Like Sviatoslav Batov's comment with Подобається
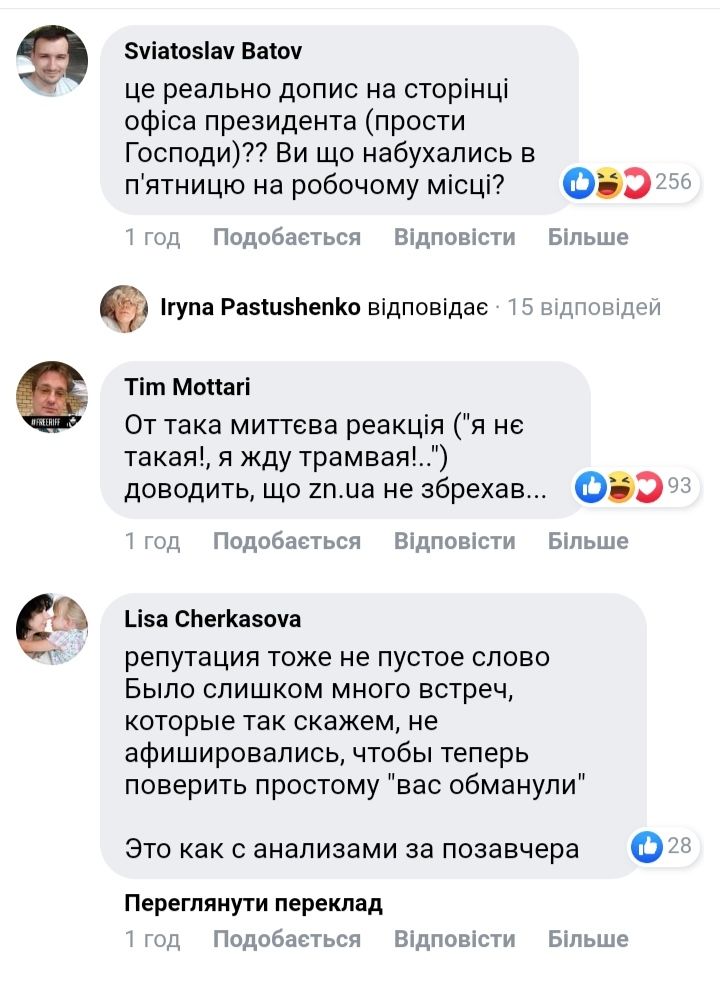Viewport: 720px width, 983px height. click(286, 237)
